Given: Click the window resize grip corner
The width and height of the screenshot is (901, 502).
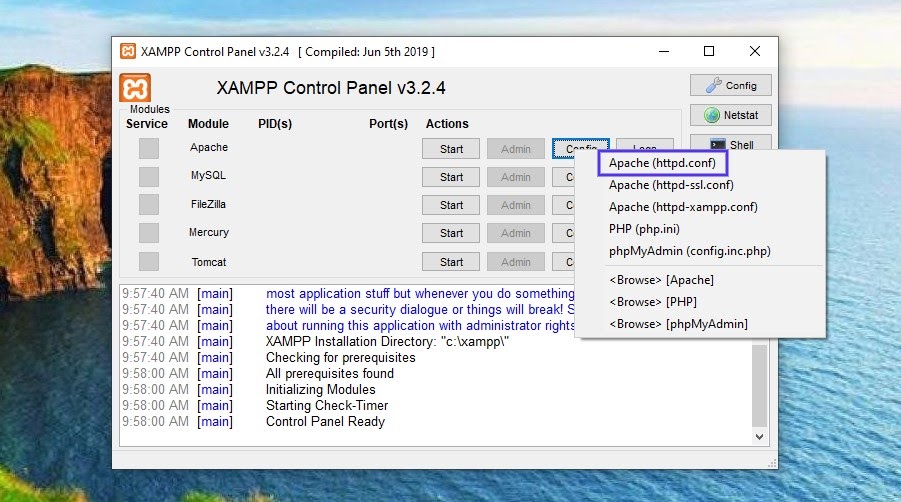Looking at the screenshot, I should [x=773, y=463].
